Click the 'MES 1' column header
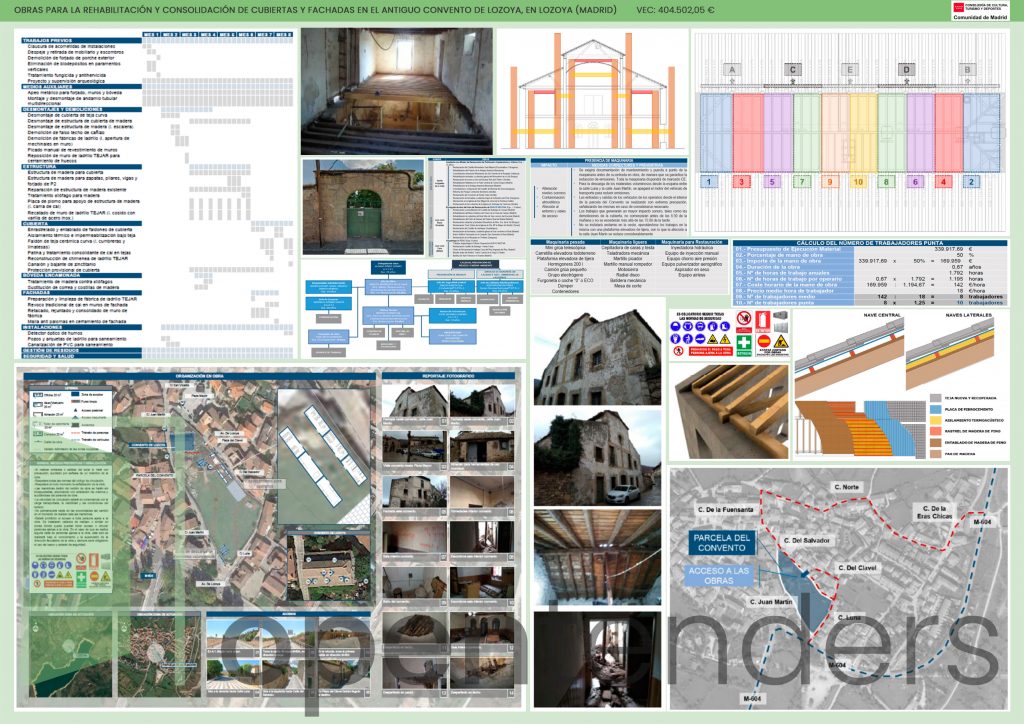The height and width of the screenshot is (724, 1024). [152, 35]
